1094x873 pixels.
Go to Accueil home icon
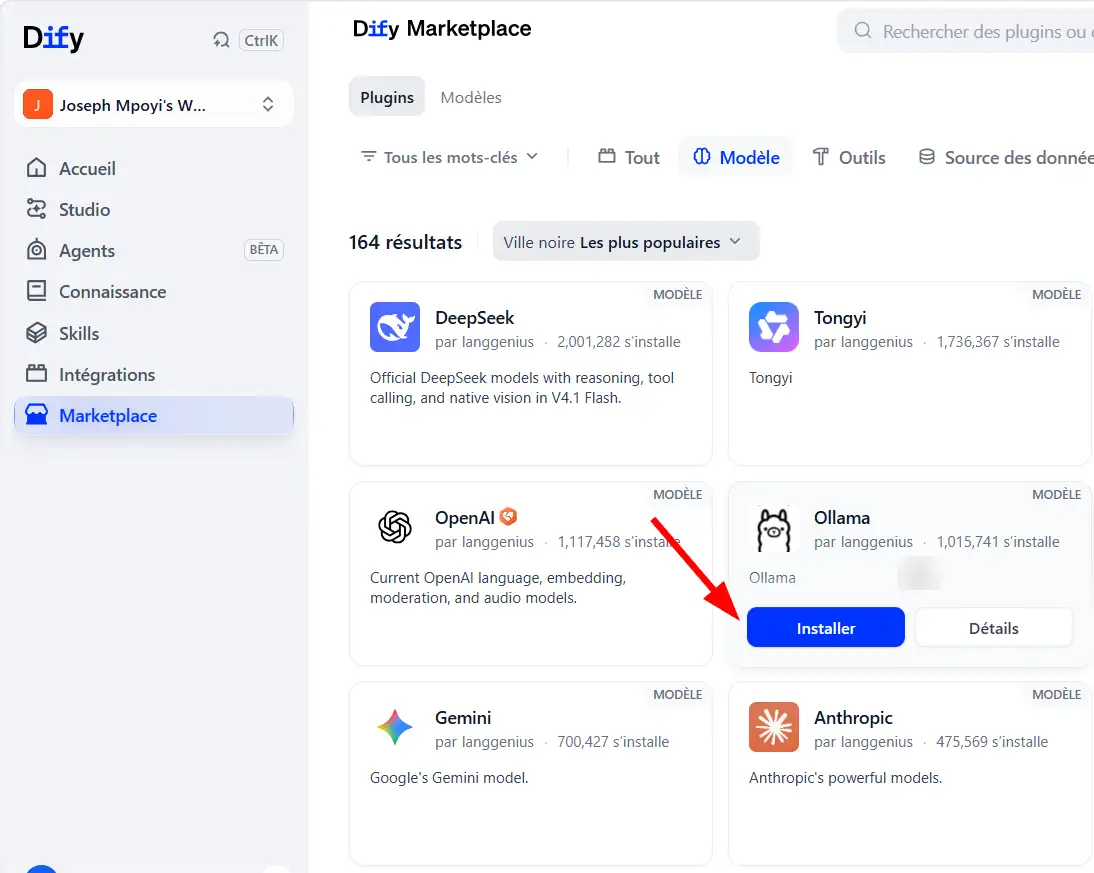point(36,168)
